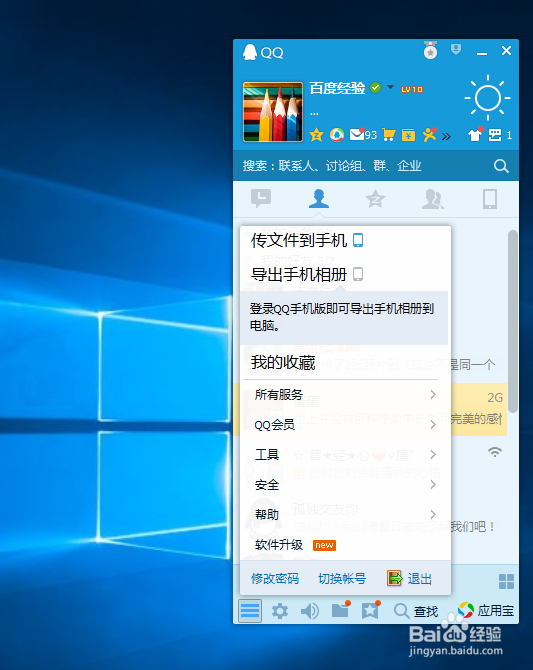Switch to the groups tab
Screen dimensions: 533x670
433,199
